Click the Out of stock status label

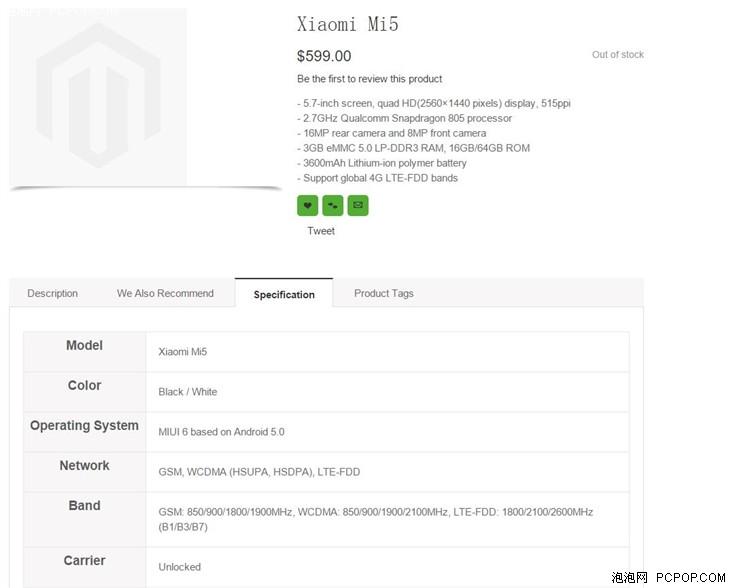coord(617,55)
